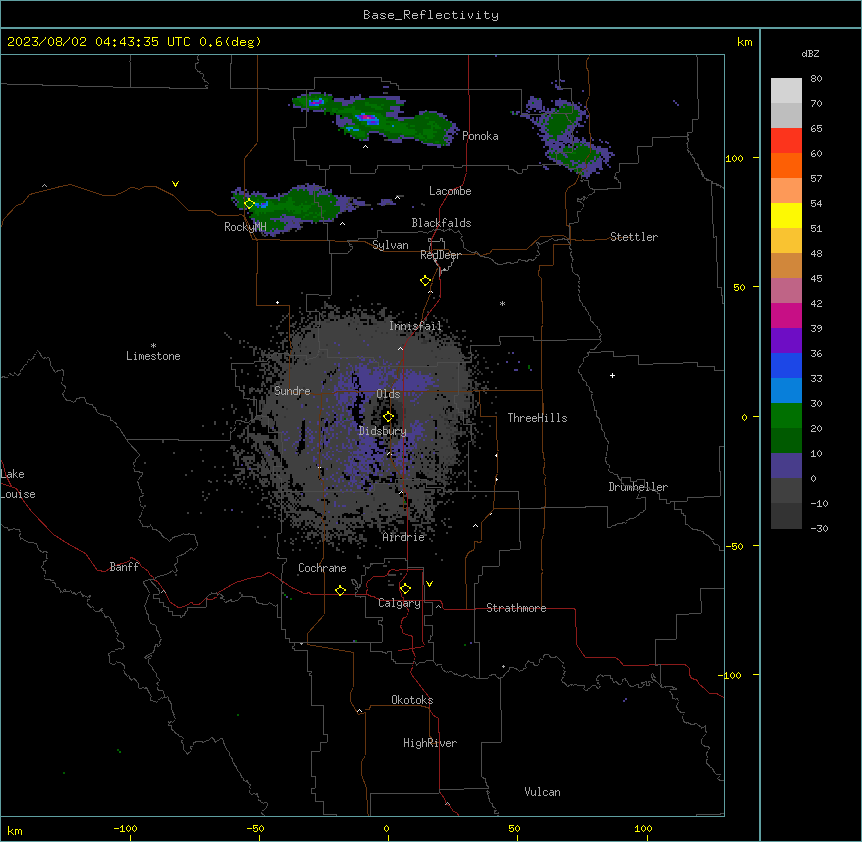This screenshot has height=842, width=862.
Task: Click the Airdrie city label
Action: click(x=404, y=537)
